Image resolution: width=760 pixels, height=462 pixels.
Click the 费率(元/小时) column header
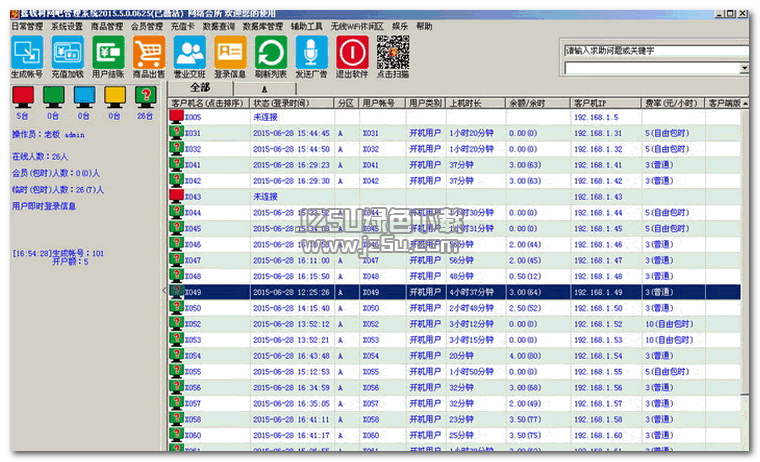pyautogui.click(x=673, y=103)
